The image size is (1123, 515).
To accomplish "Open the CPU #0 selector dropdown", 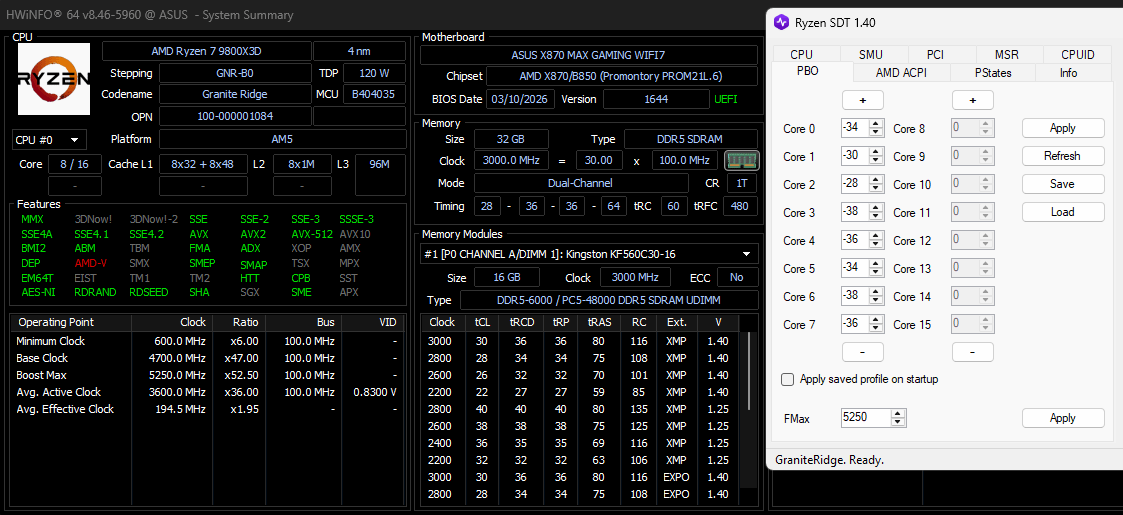I will 49,139.
